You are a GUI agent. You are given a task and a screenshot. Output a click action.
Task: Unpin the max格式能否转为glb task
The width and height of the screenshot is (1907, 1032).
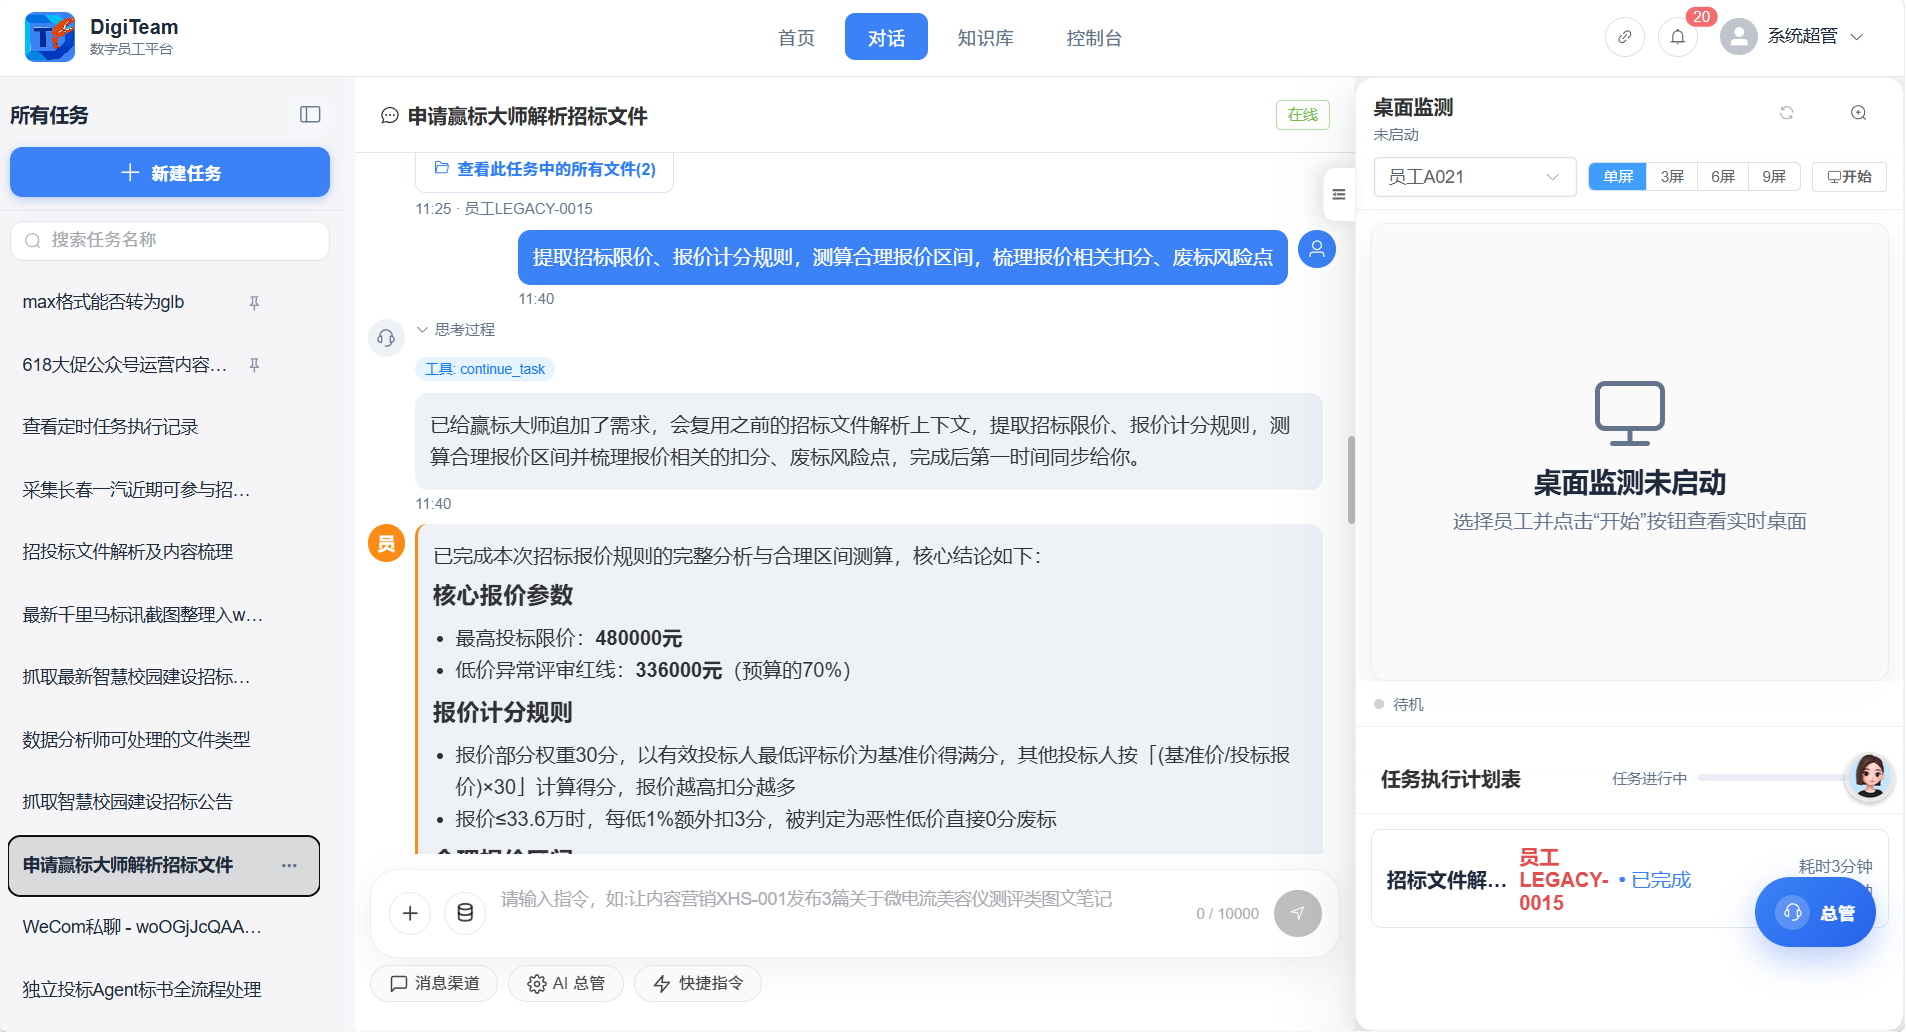click(254, 303)
